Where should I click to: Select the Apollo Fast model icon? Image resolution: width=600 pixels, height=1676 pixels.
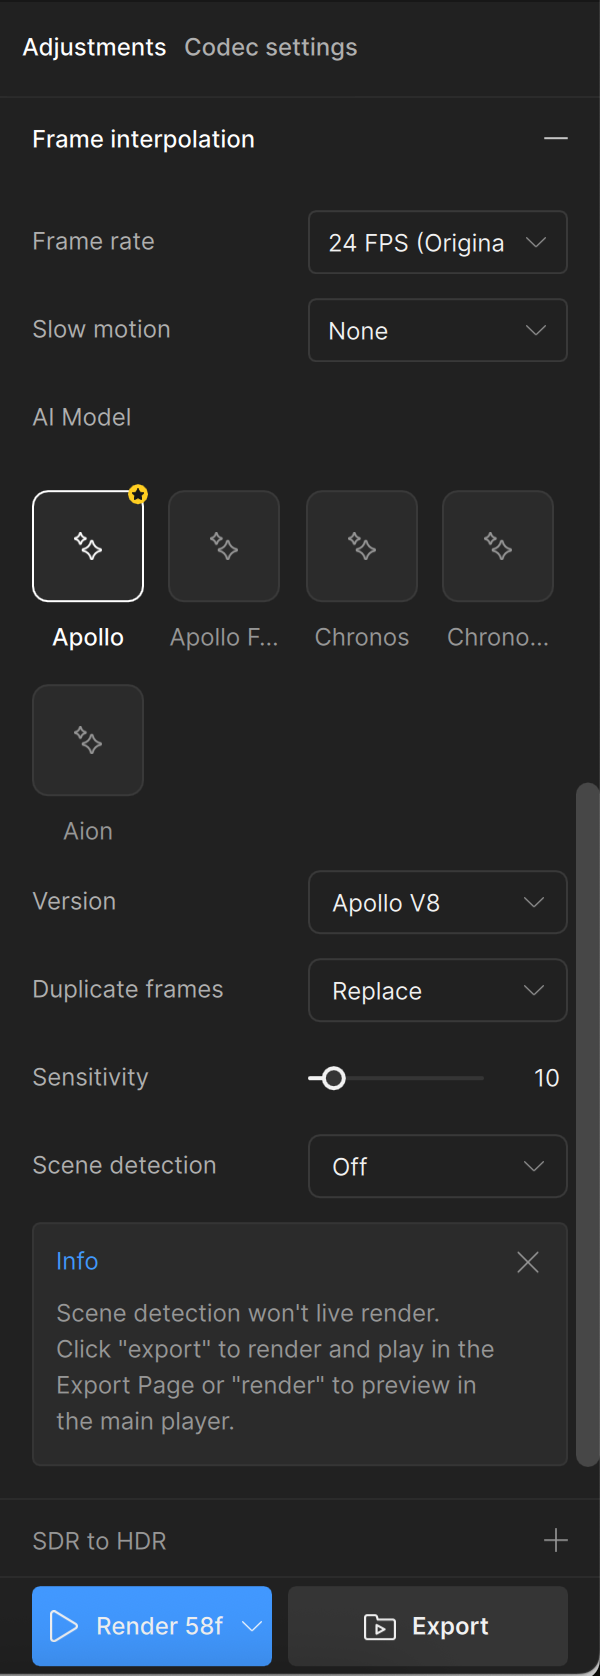click(224, 546)
